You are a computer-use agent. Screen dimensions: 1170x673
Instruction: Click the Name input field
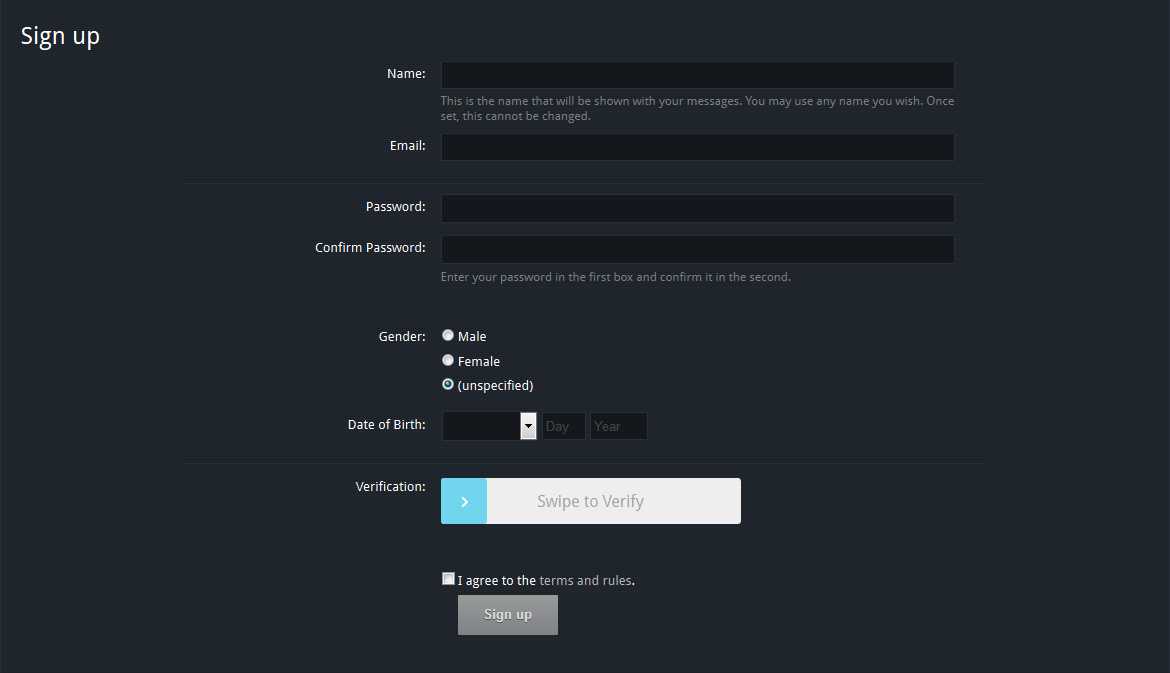(x=697, y=75)
